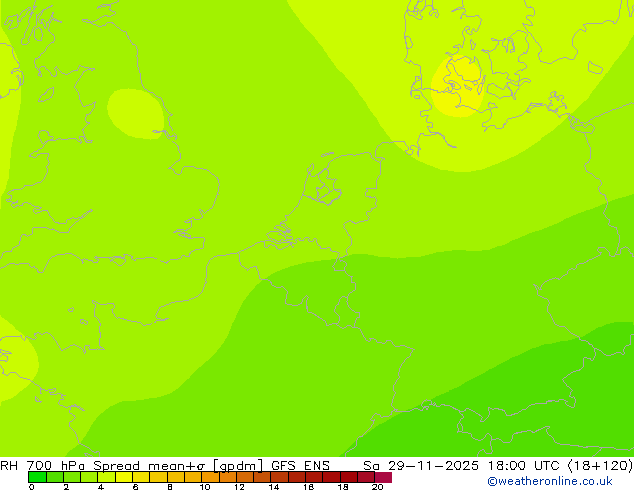The height and width of the screenshot is (490, 634).
Task: Click legend scale value '10'
Action: click(x=205, y=487)
